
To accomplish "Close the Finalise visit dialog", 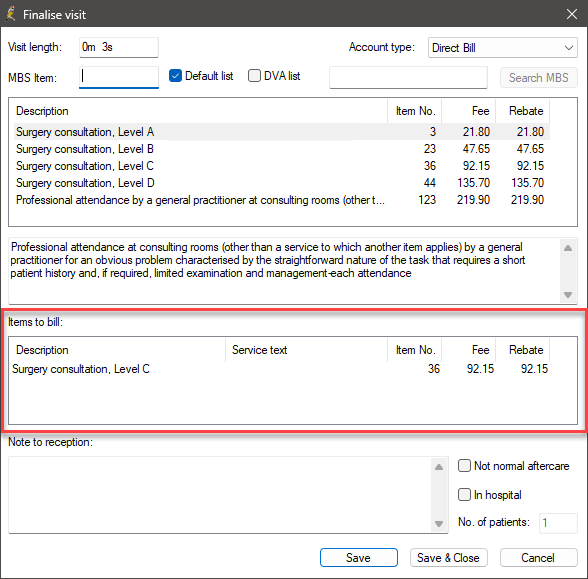I will click(572, 14).
